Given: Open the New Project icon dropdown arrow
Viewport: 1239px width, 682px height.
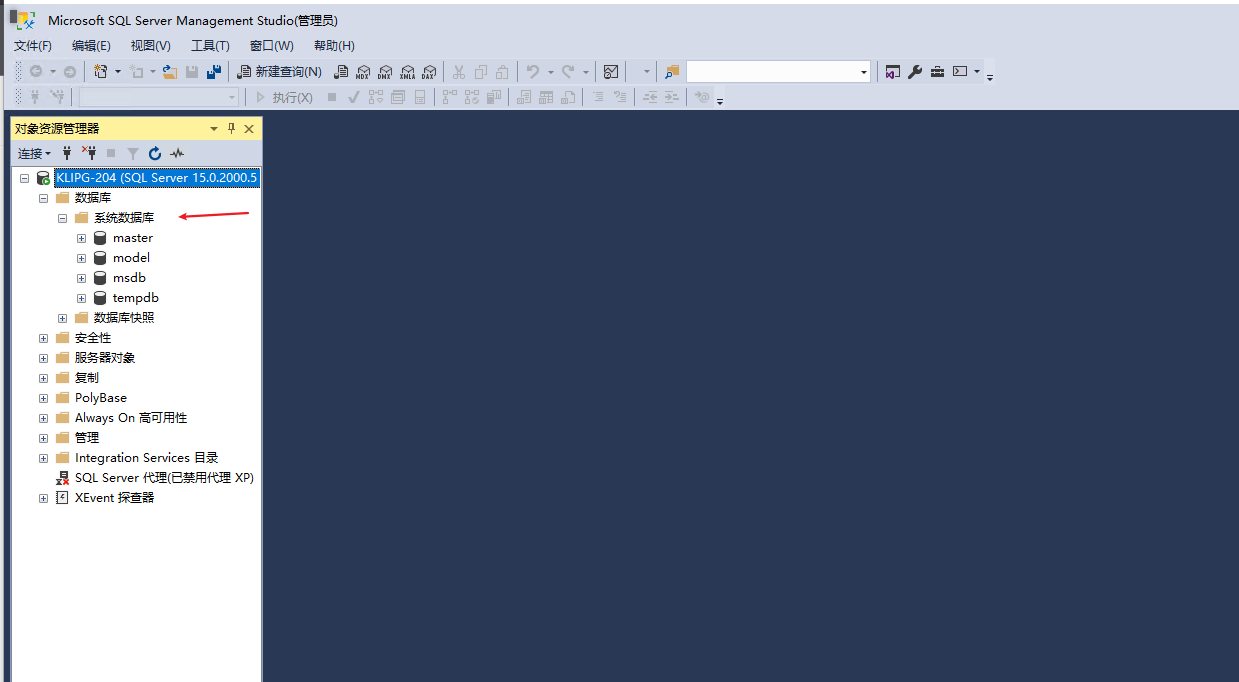Looking at the screenshot, I should click(x=118, y=72).
